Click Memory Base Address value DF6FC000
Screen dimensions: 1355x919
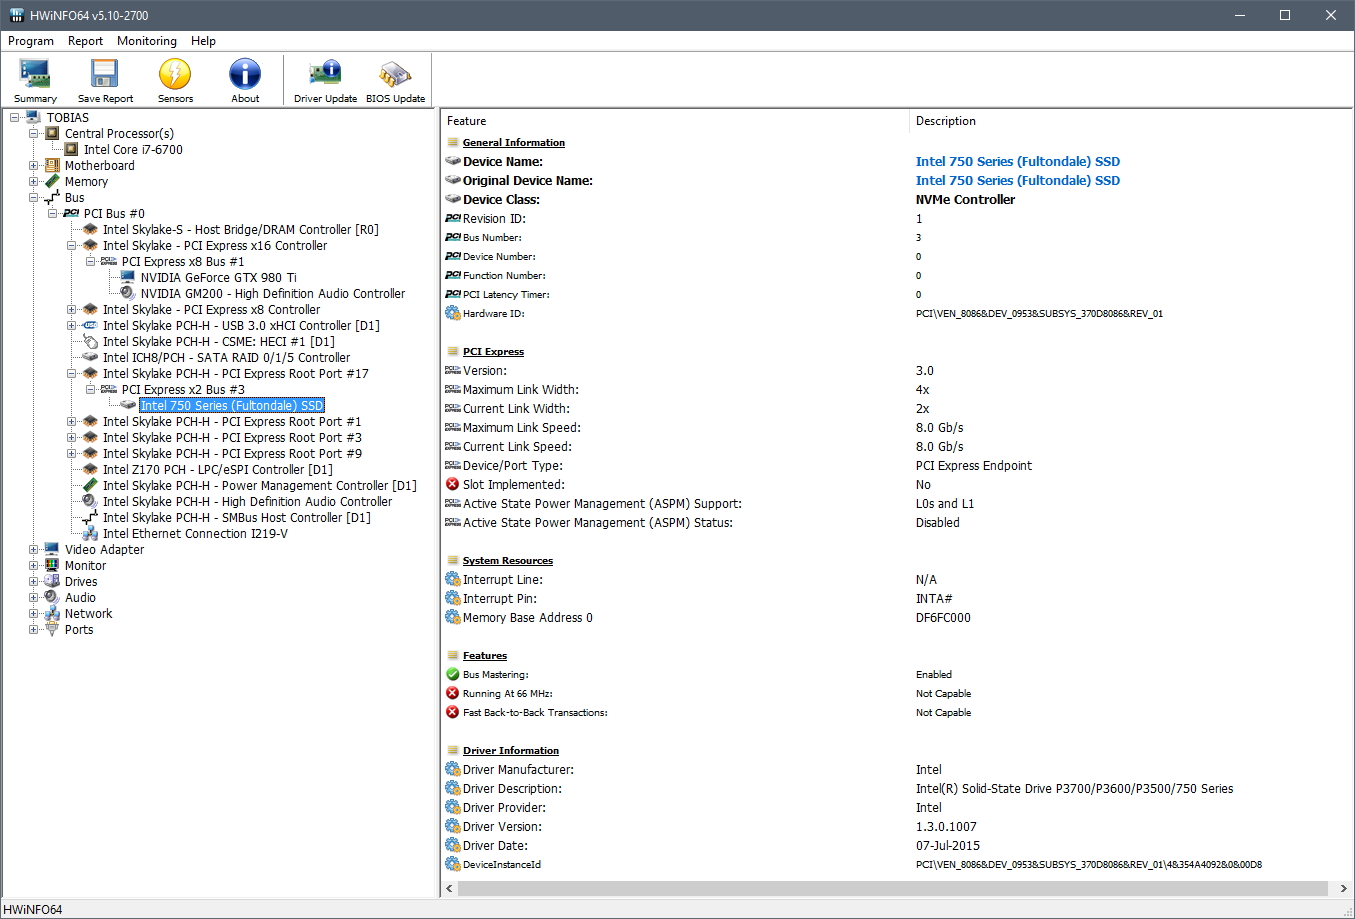(943, 618)
